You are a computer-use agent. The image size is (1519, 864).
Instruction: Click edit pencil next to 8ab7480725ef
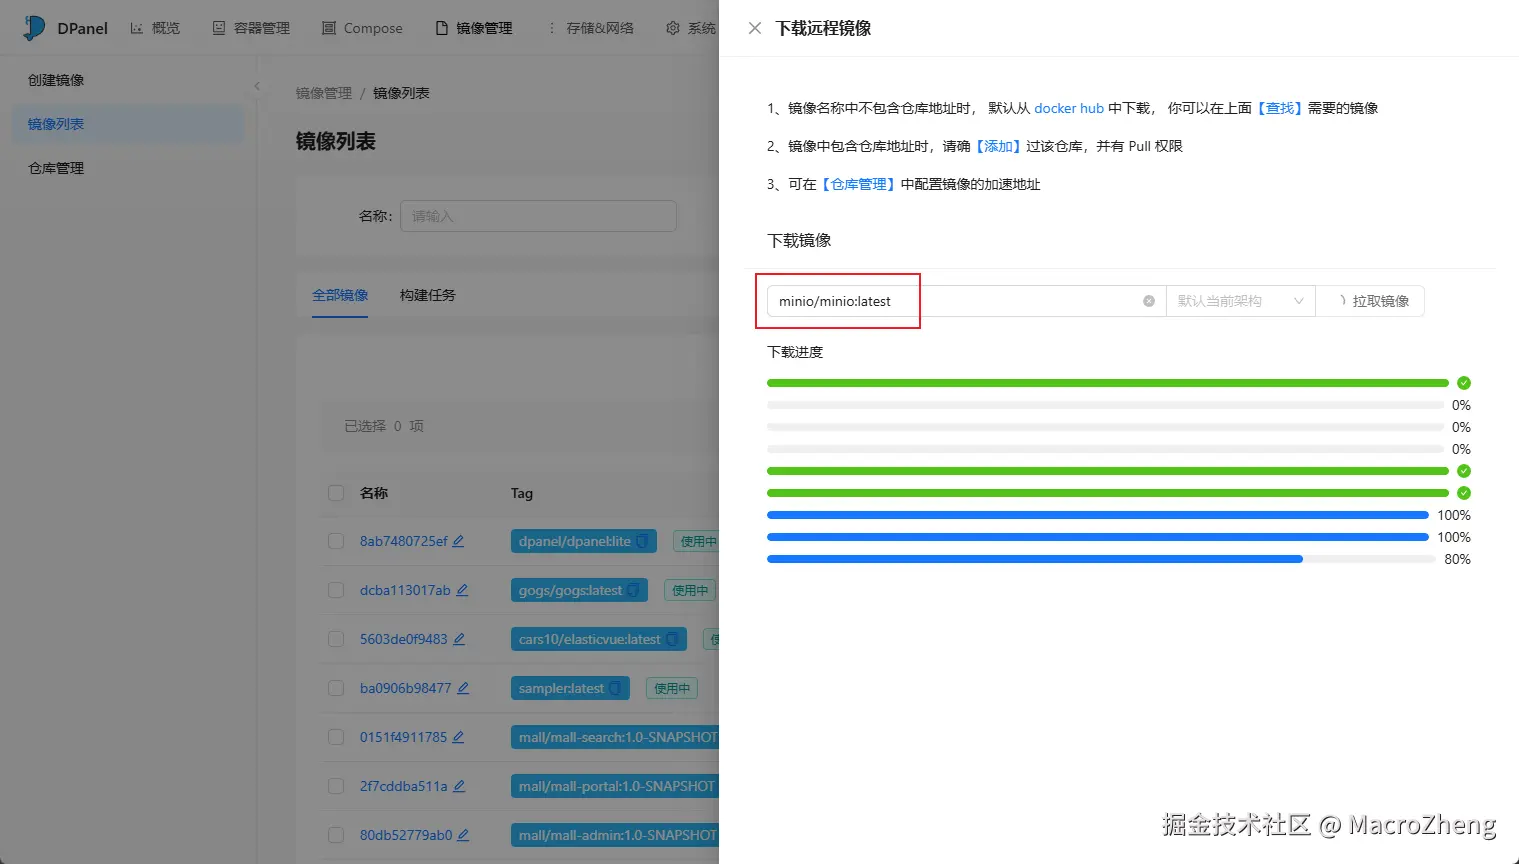[x=458, y=541]
